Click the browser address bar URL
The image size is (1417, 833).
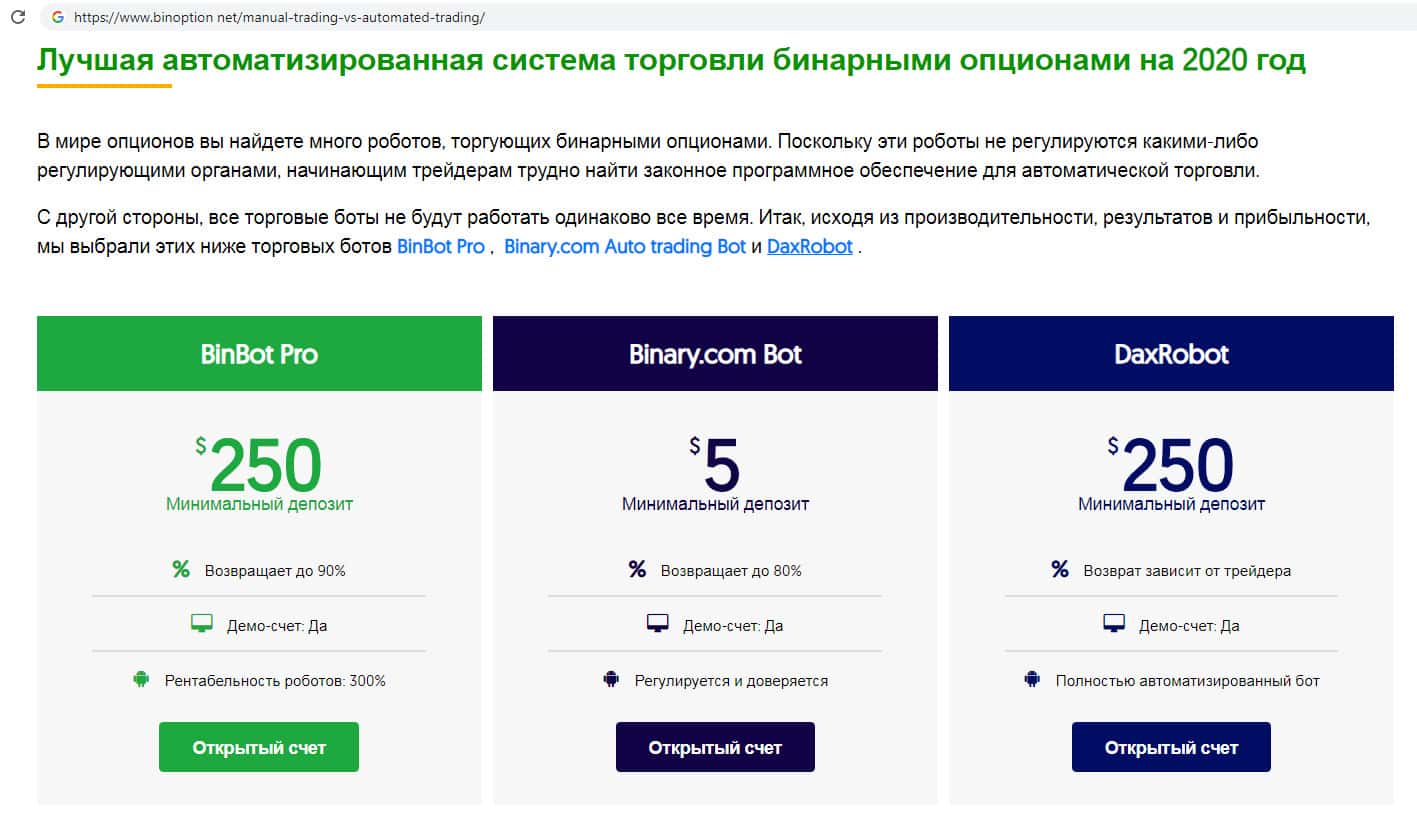[x=280, y=17]
